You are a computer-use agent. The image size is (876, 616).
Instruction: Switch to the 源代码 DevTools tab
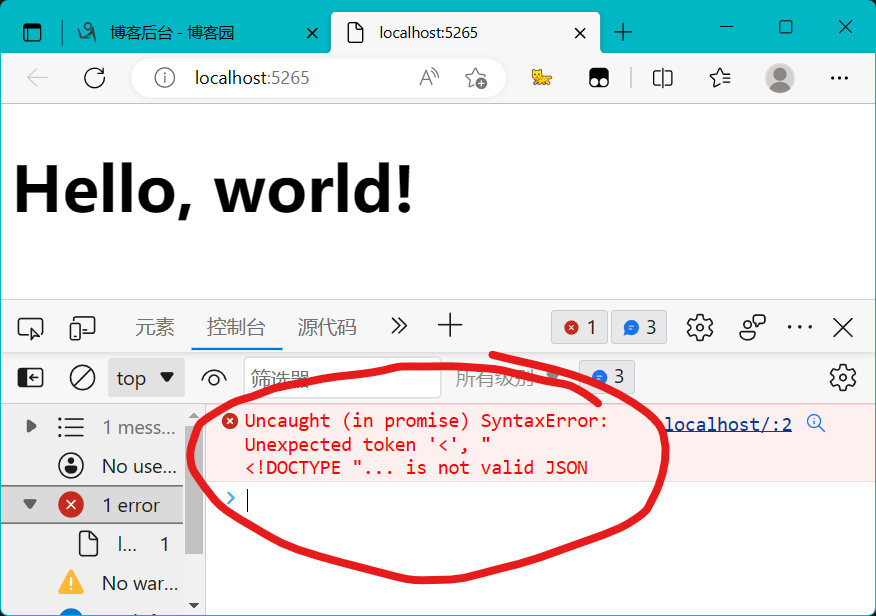[327, 327]
